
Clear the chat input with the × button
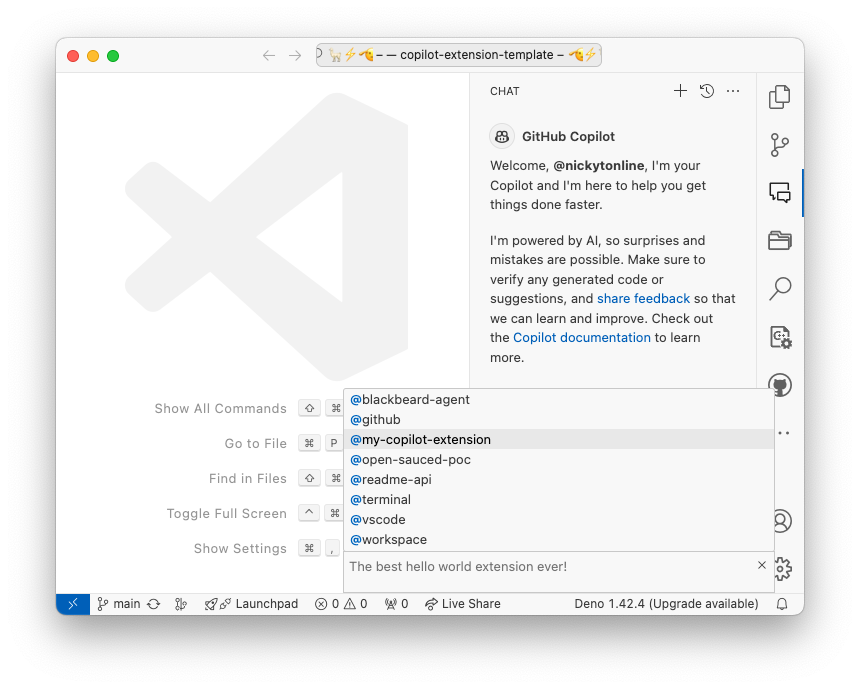762,564
